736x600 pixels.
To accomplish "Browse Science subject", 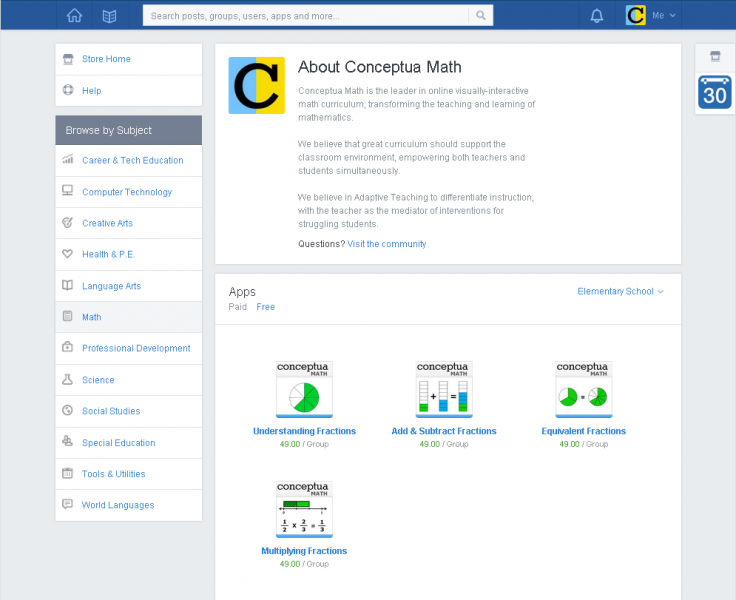I will 98,380.
